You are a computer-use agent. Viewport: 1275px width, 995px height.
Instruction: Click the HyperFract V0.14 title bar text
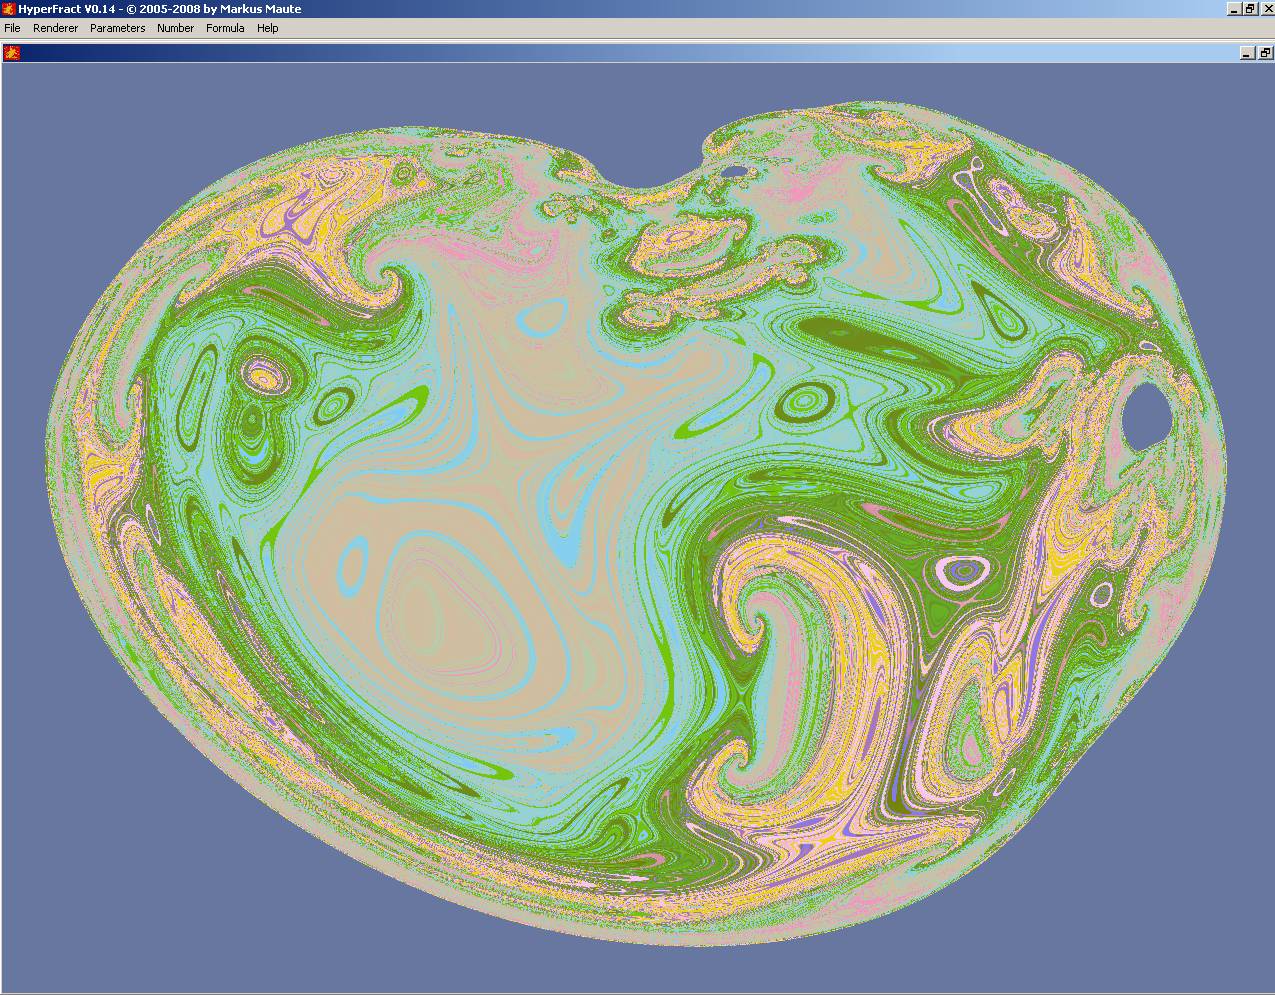pyautogui.click(x=160, y=9)
